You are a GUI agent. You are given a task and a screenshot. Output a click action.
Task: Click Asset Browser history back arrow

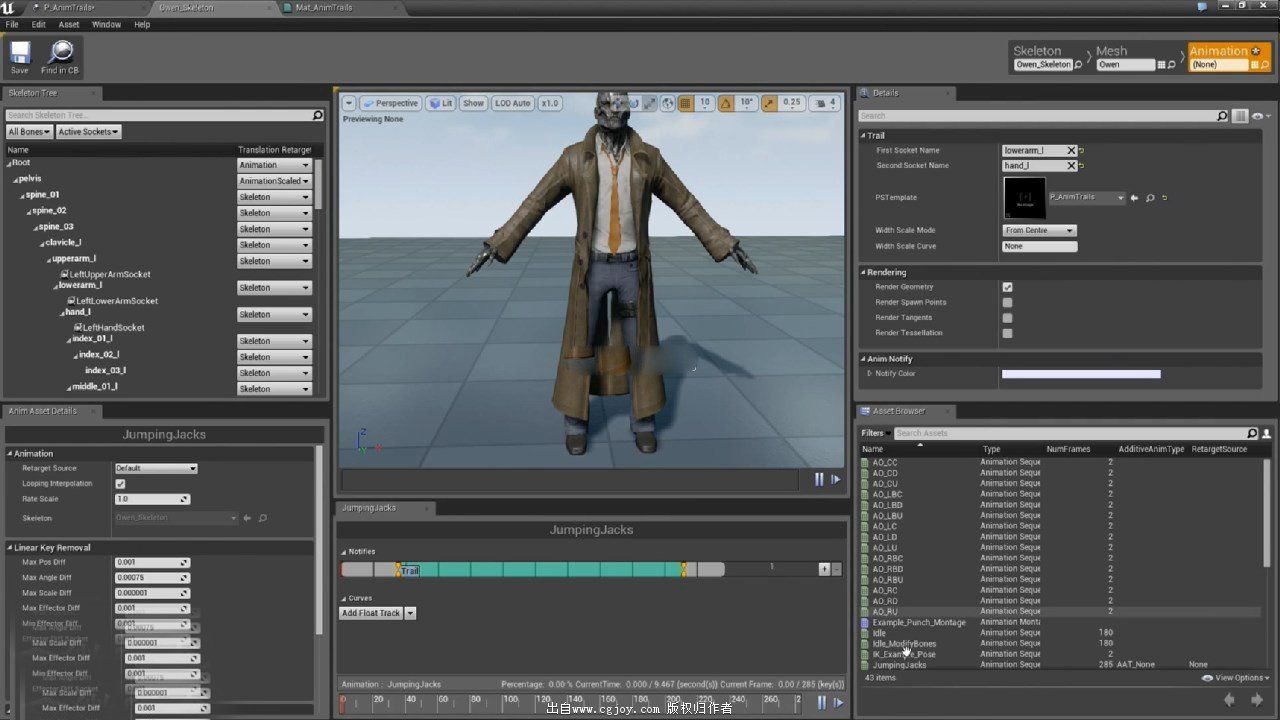1231,701
